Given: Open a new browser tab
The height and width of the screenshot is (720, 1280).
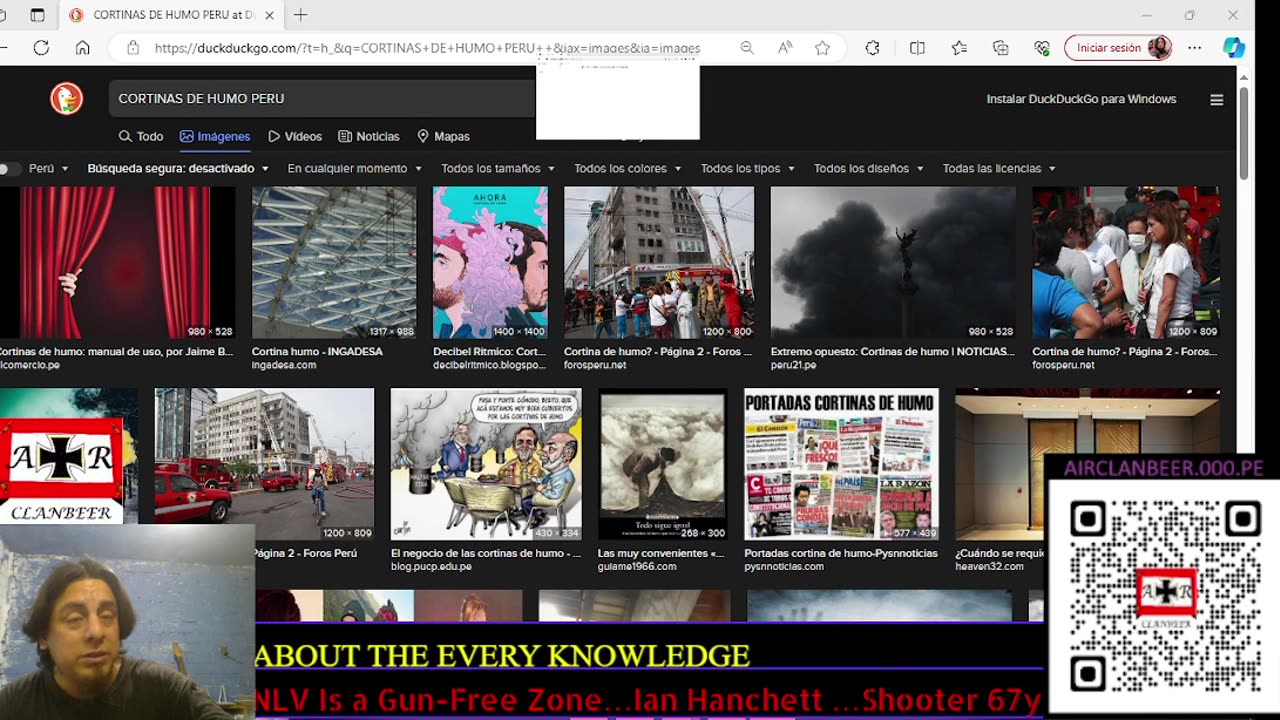Looking at the screenshot, I should point(300,15).
